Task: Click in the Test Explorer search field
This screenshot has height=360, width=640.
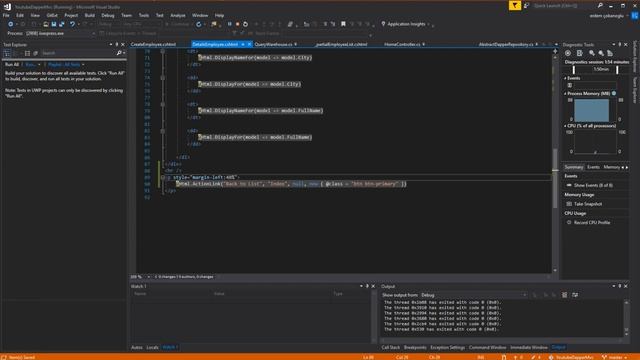Action: pyautogui.click(x=78, y=53)
